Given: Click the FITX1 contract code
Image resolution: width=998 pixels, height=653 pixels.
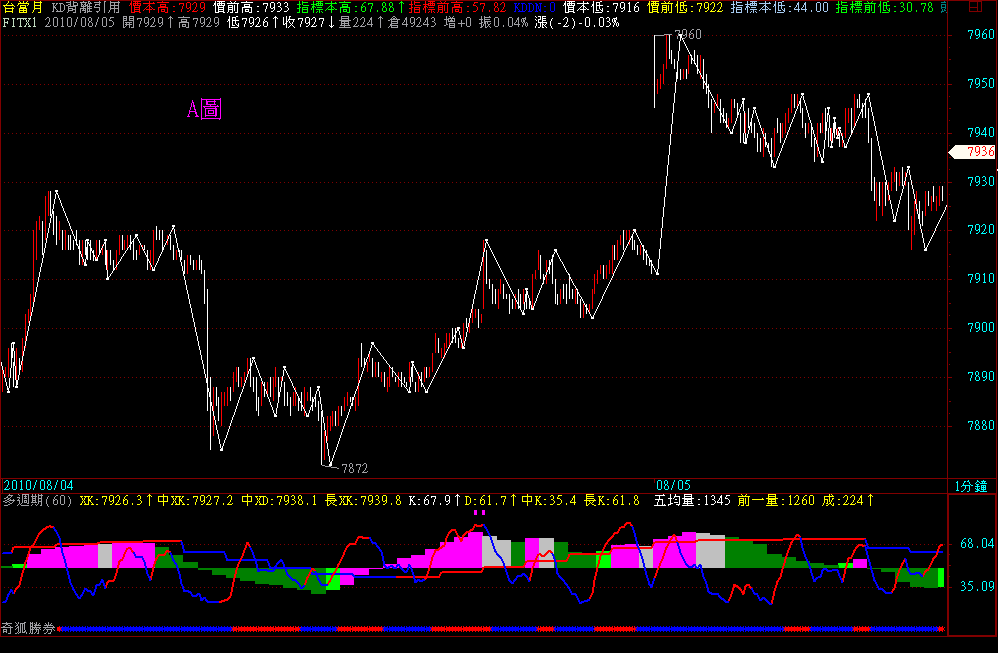Looking at the screenshot, I should [x=20, y=22].
